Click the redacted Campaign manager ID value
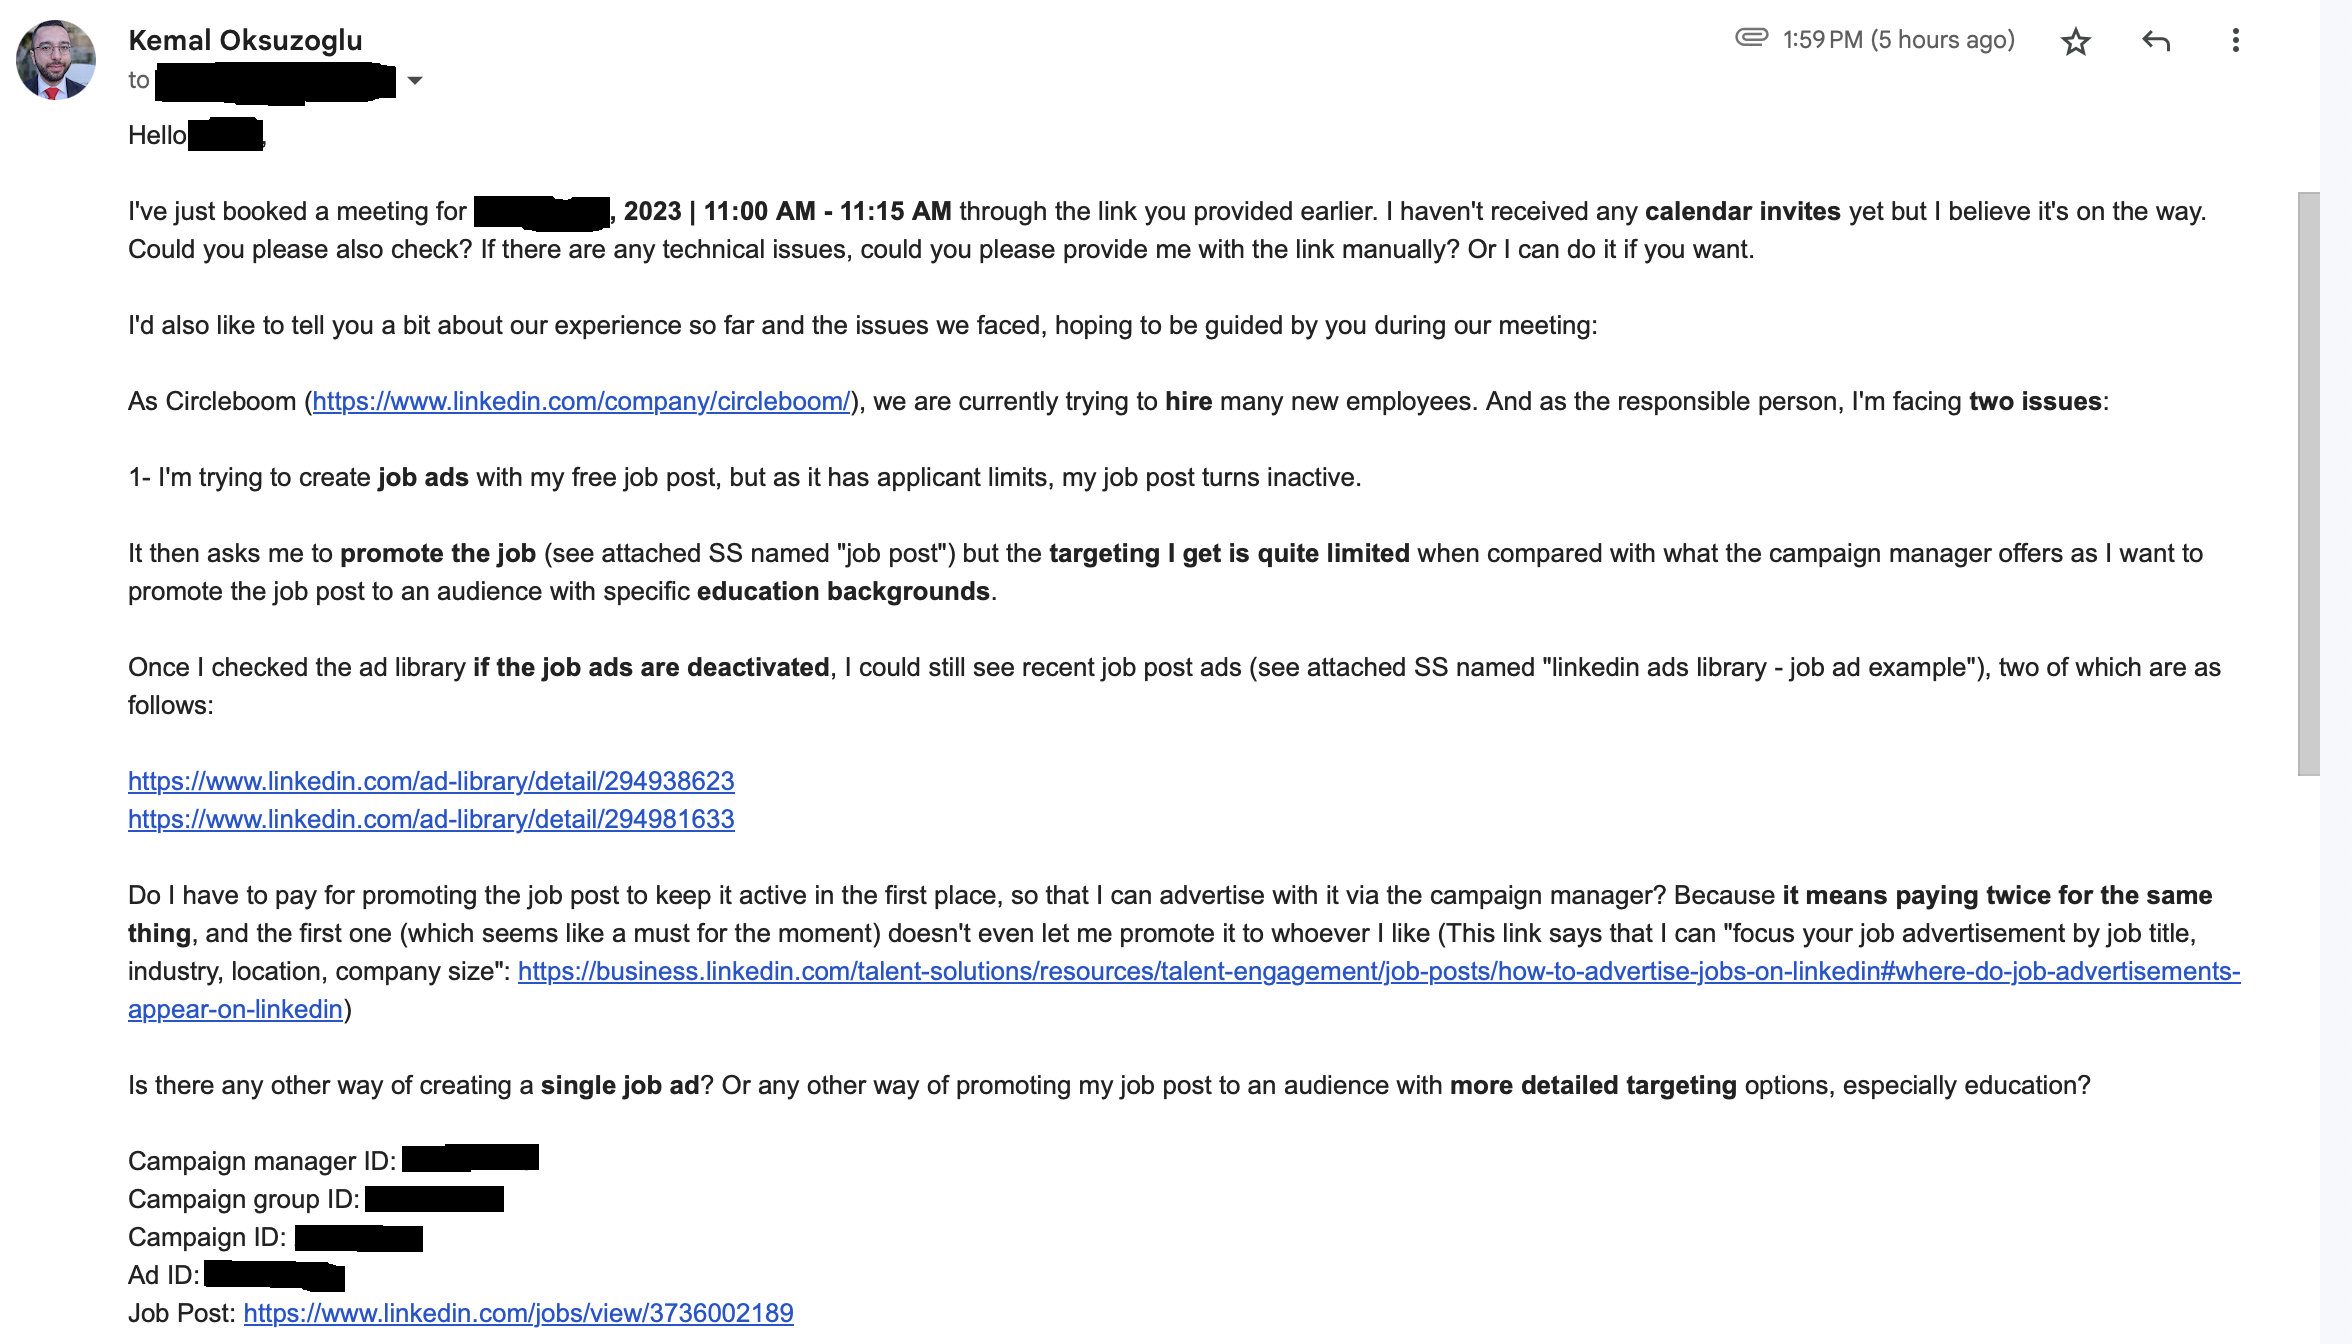 tap(470, 1159)
